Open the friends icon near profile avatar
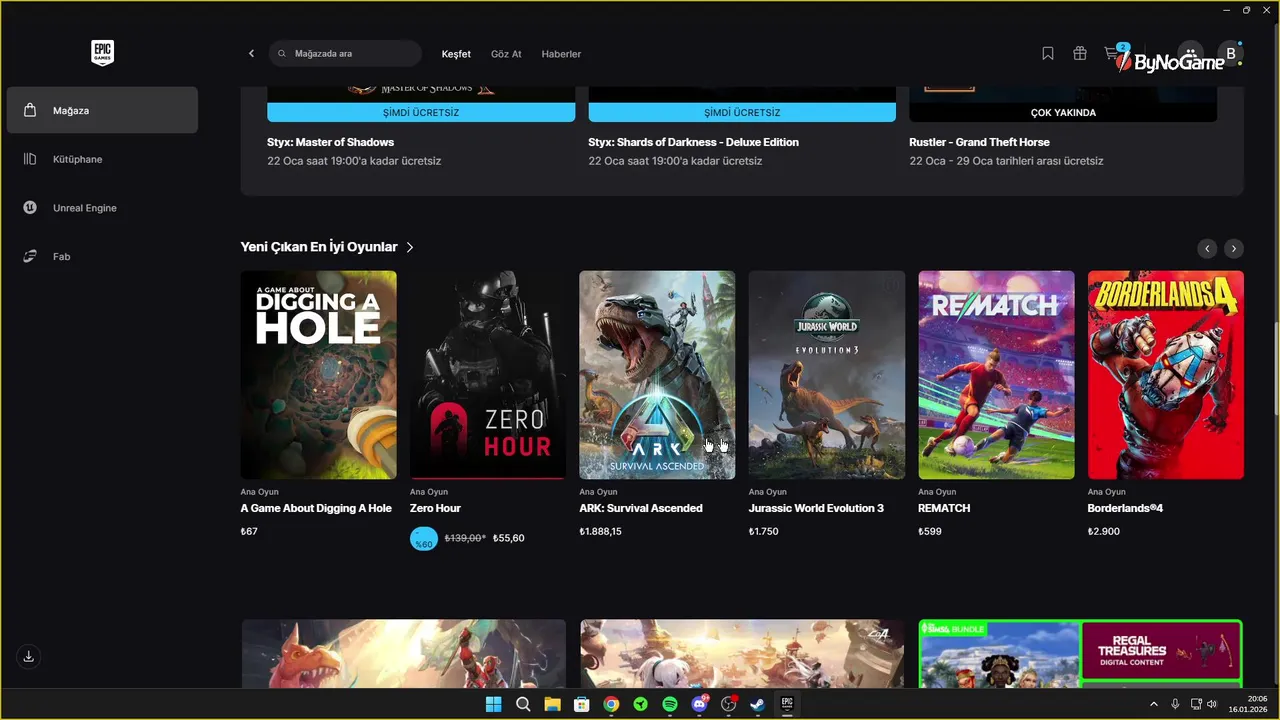 [x=1190, y=54]
